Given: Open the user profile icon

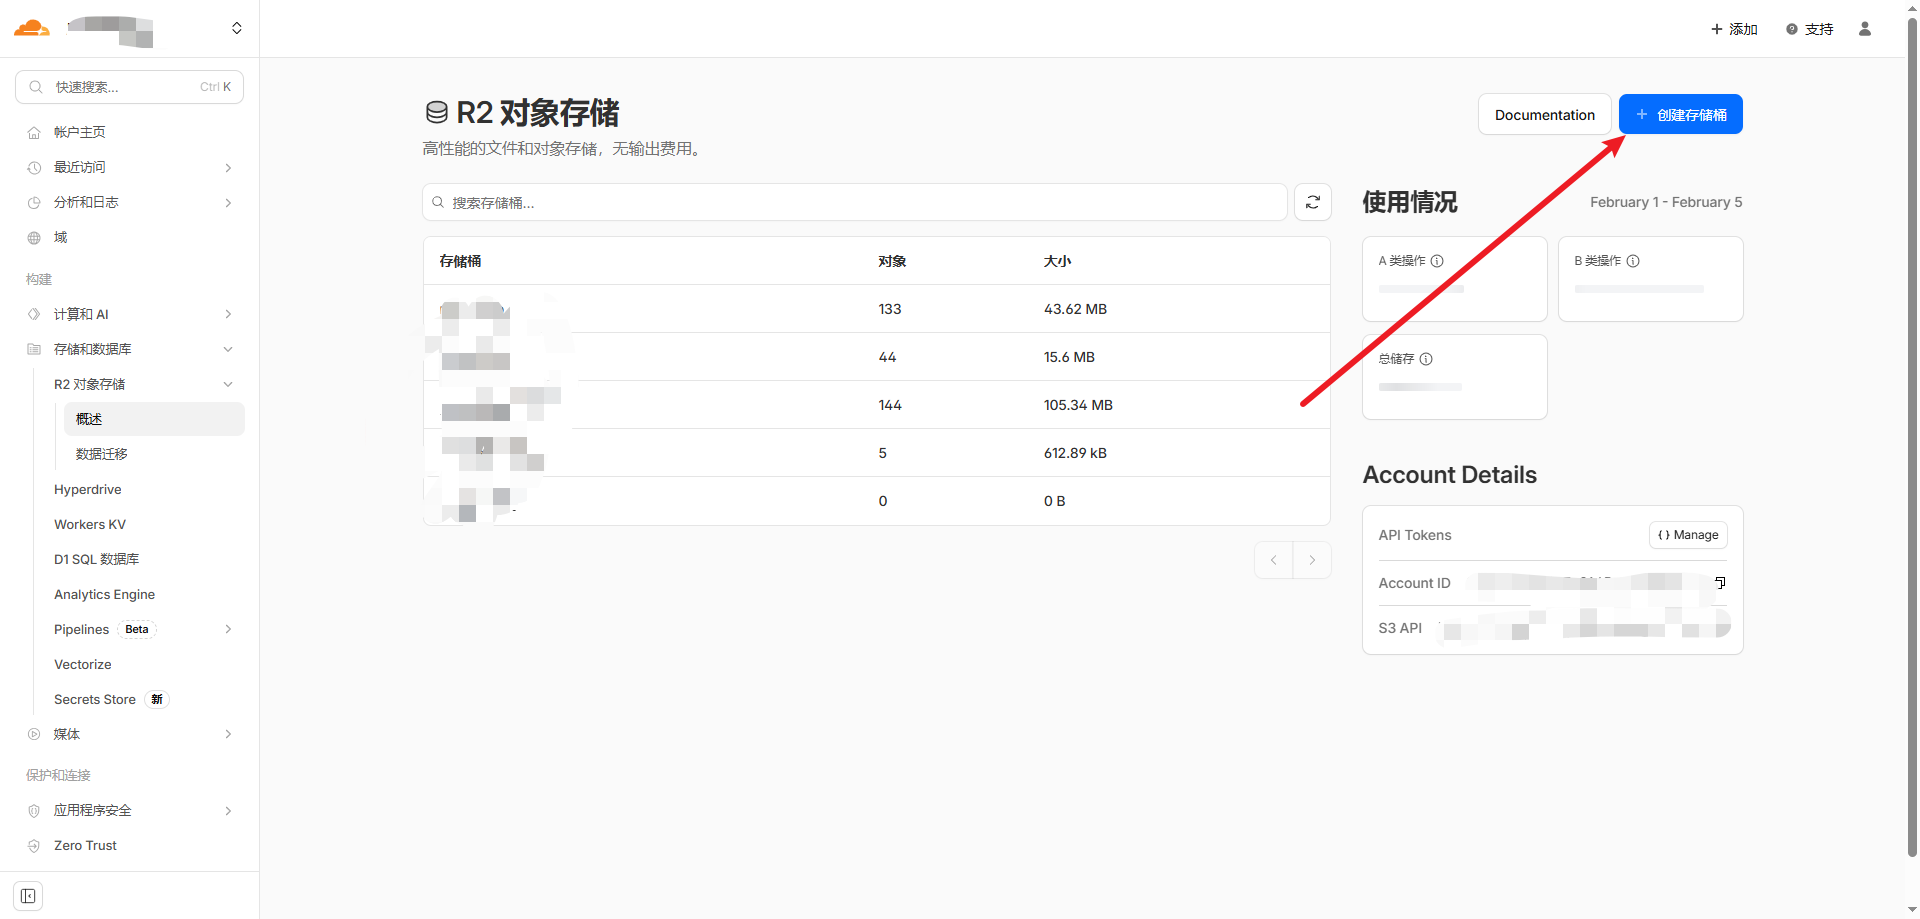Looking at the screenshot, I should [1865, 29].
